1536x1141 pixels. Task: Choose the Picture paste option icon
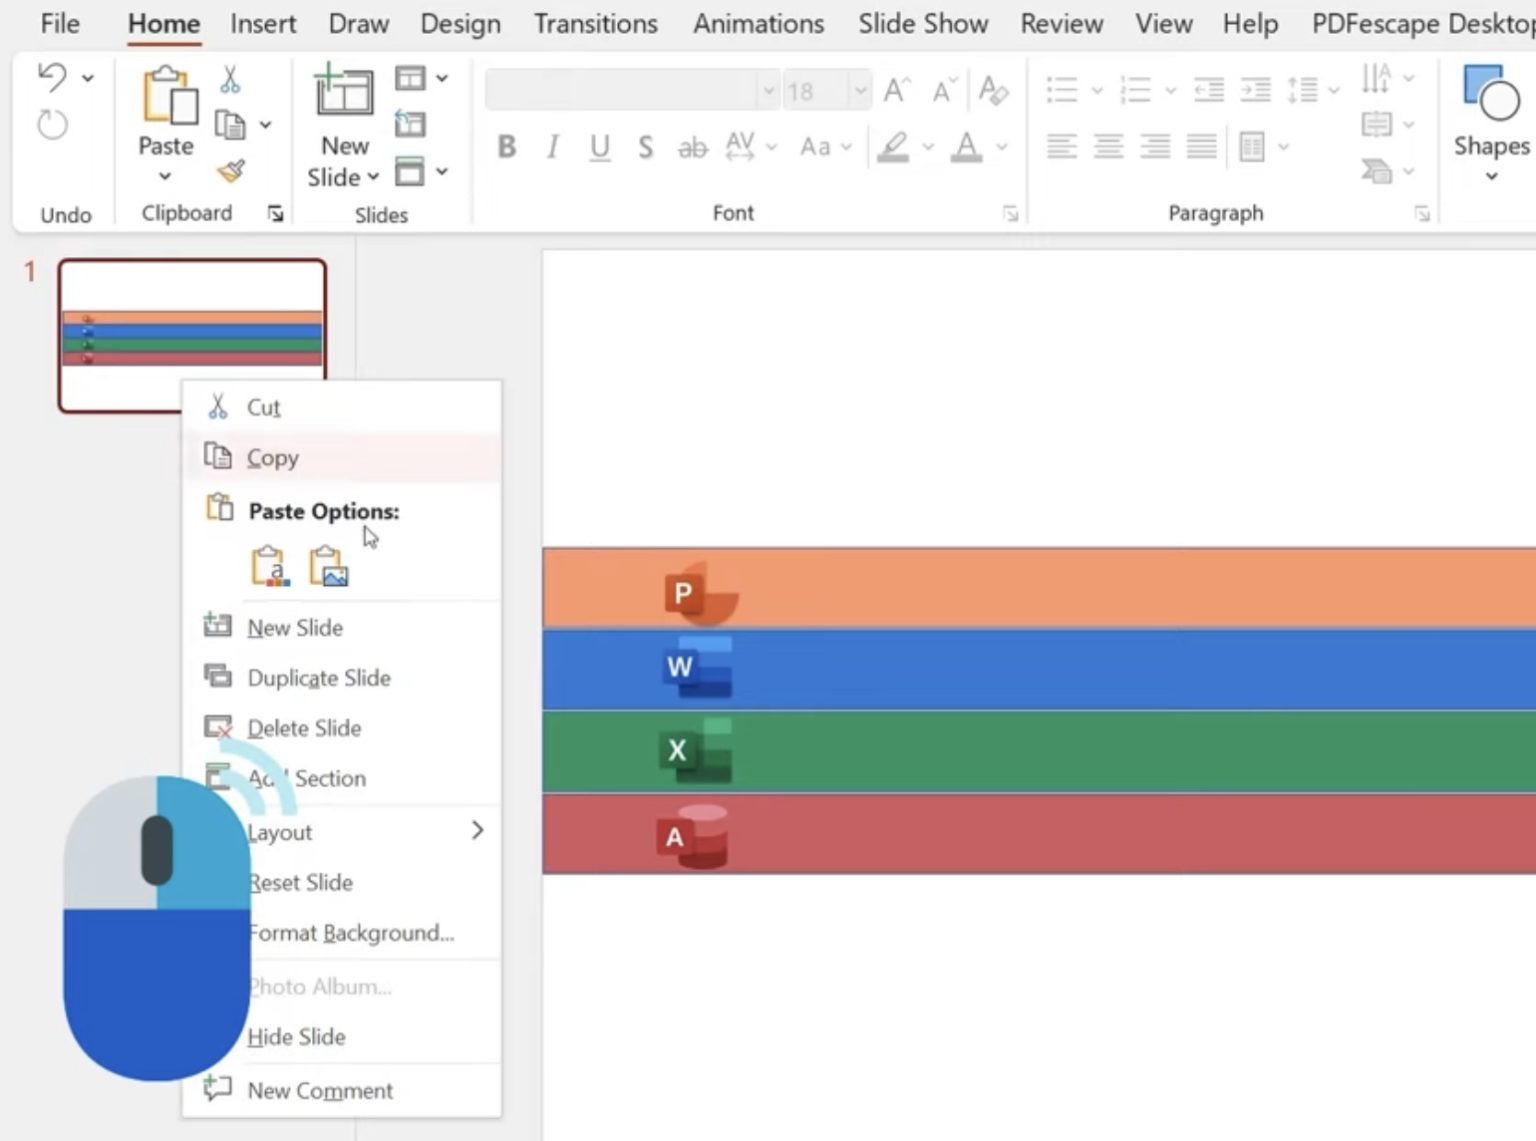click(330, 565)
